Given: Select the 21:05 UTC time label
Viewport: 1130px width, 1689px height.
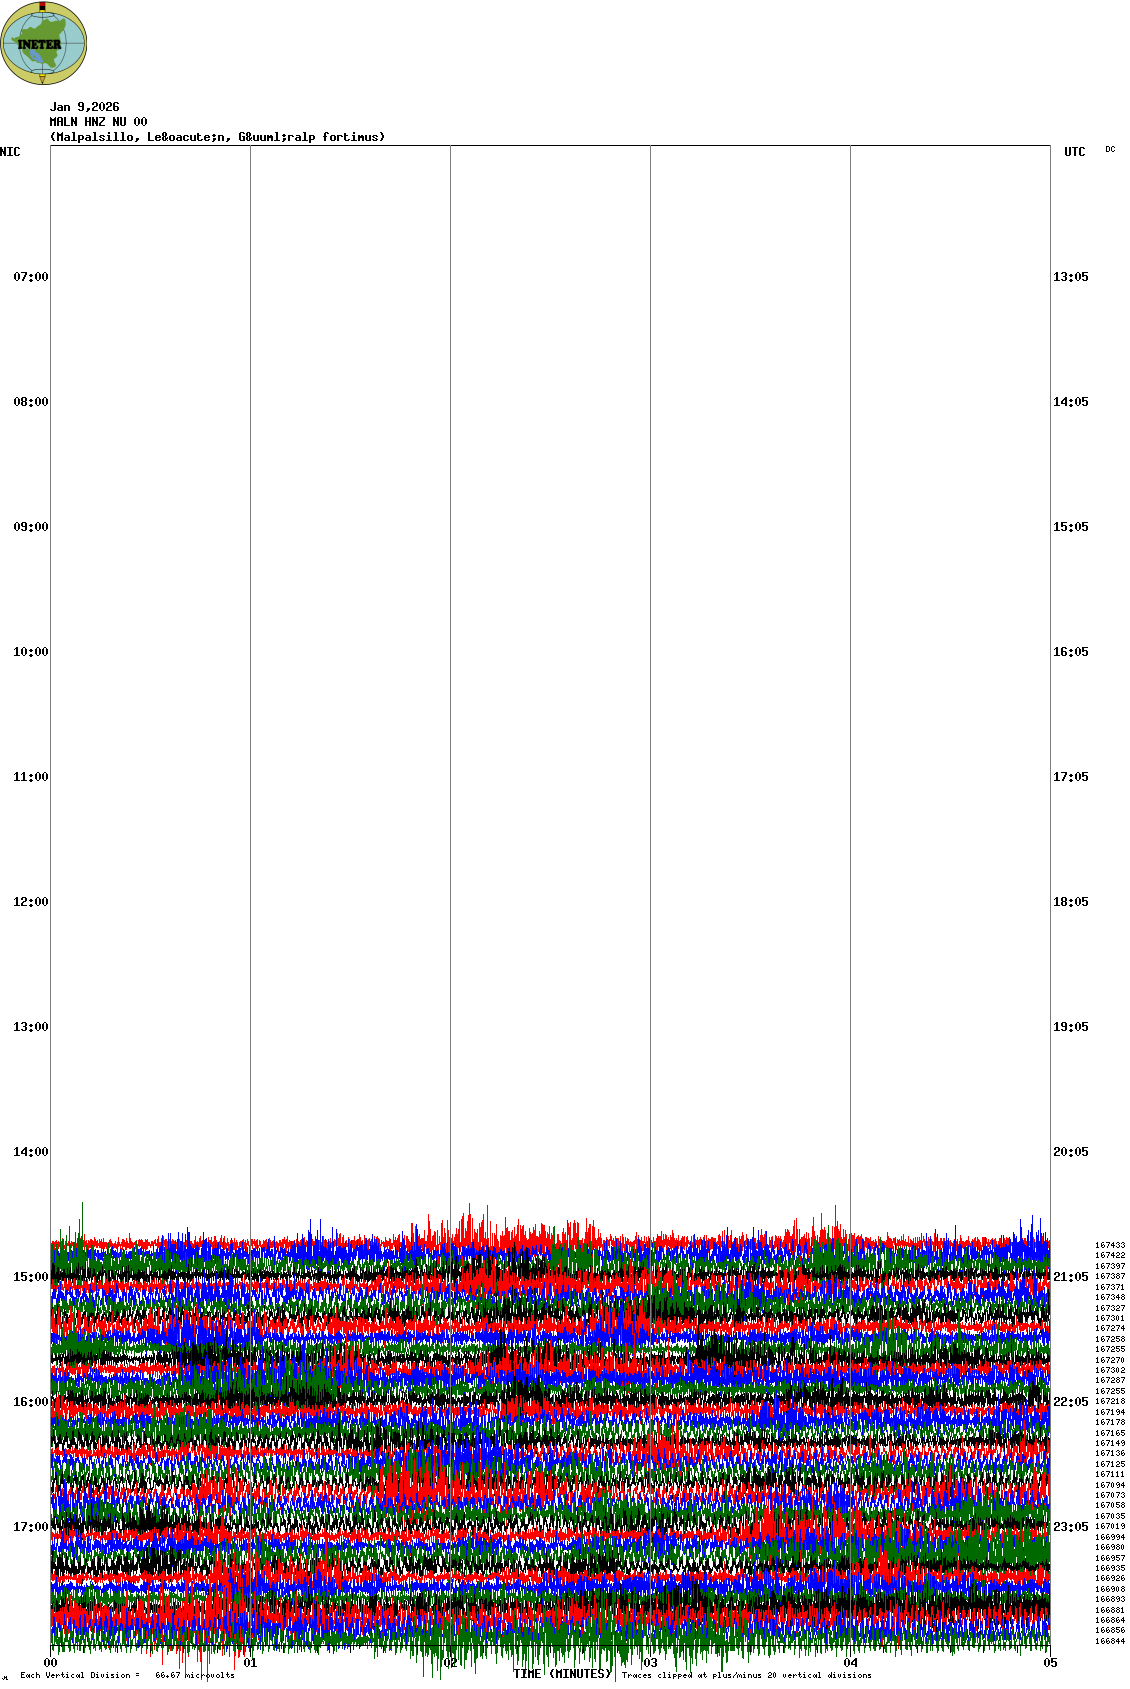Looking at the screenshot, I should (1070, 1277).
